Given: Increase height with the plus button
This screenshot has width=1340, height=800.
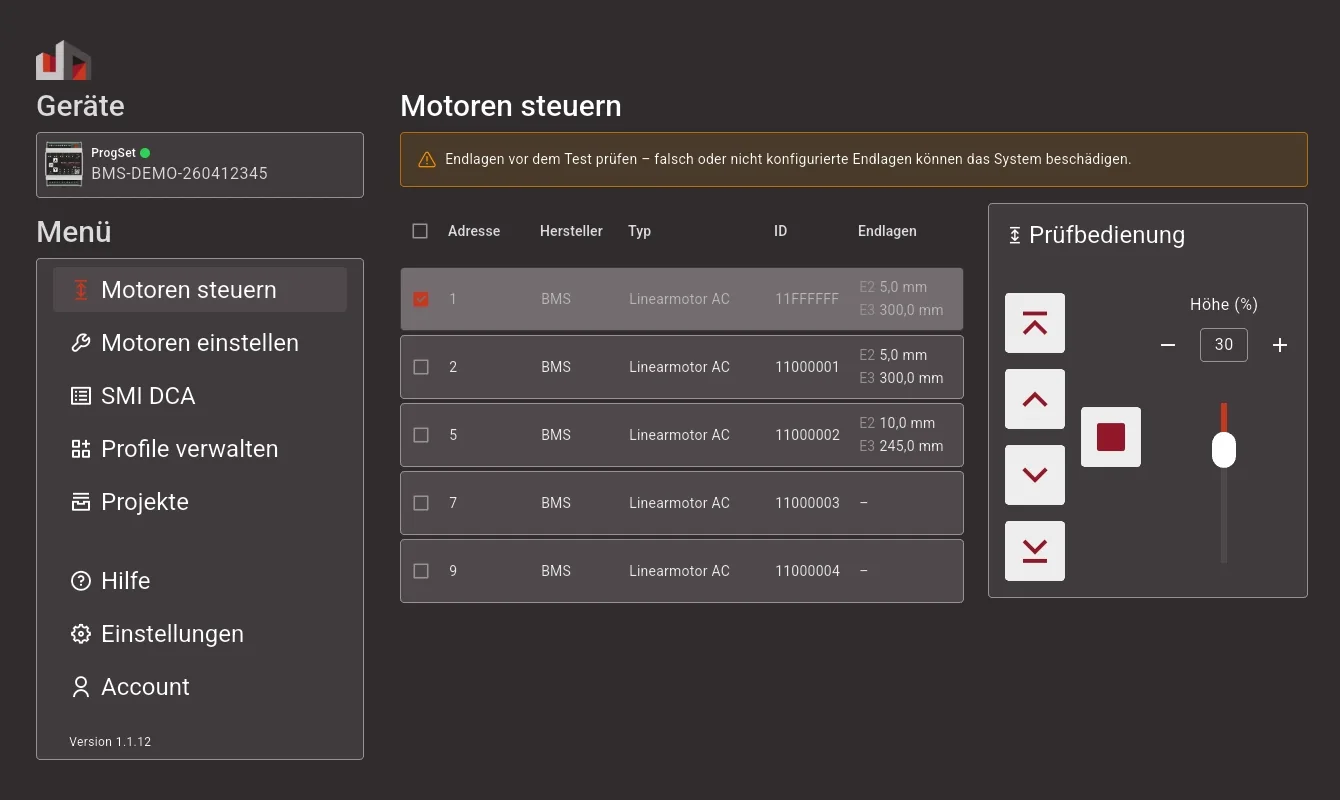Looking at the screenshot, I should 1280,345.
